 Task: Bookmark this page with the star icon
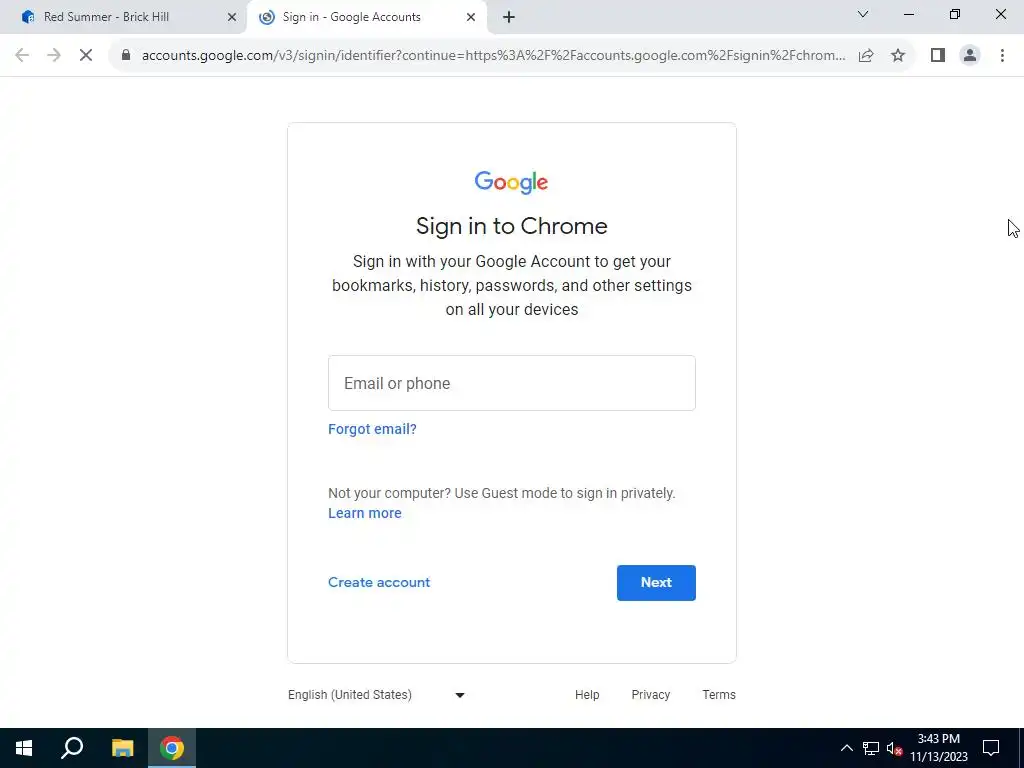pos(898,56)
